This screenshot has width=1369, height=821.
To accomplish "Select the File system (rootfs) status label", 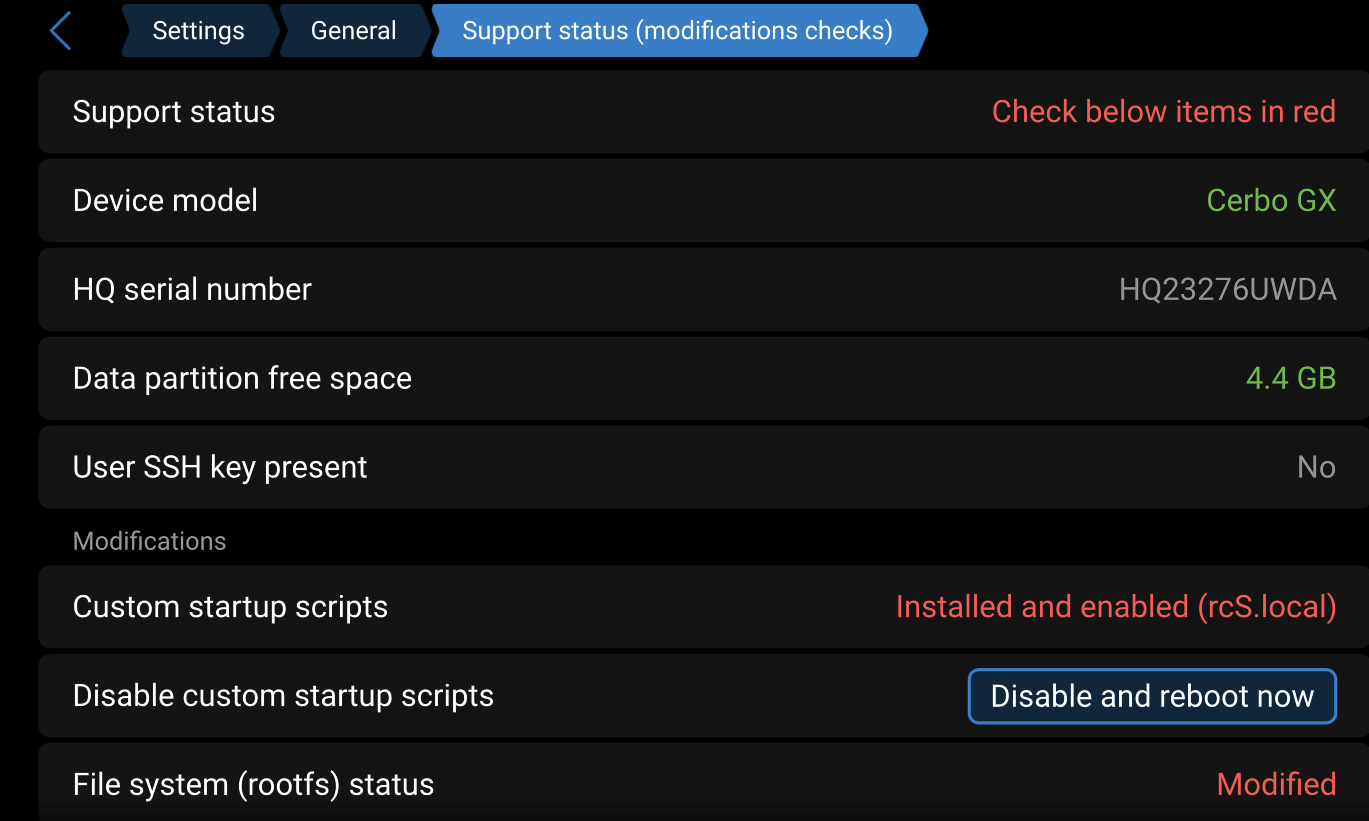I will click(x=253, y=785).
